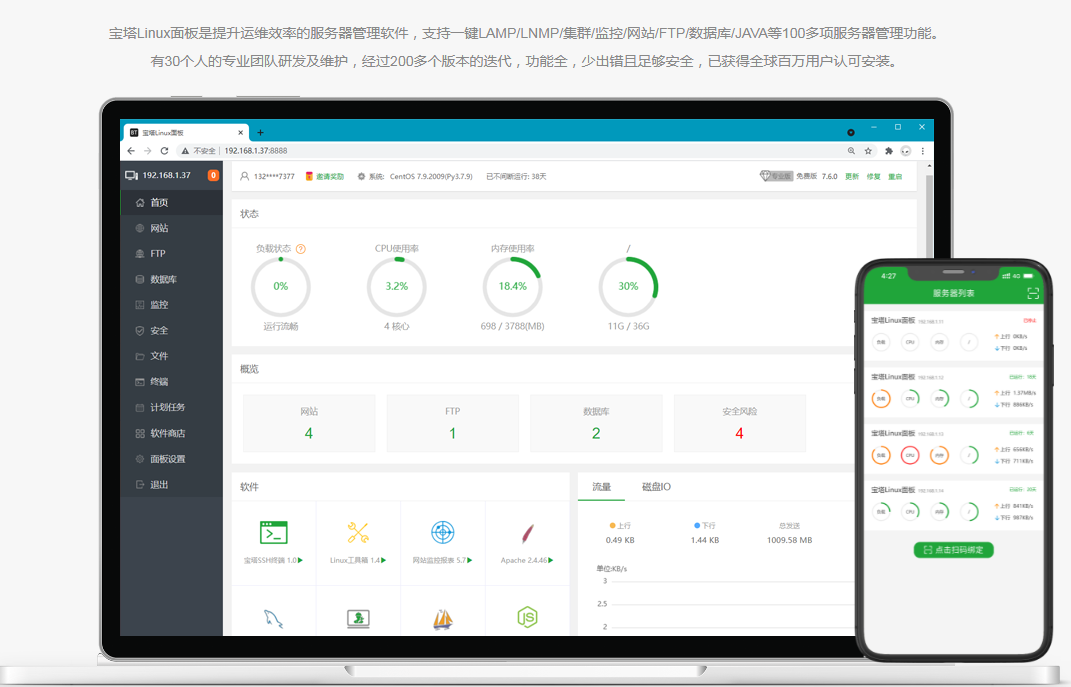Bookmark the page with the star icon

click(x=868, y=151)
